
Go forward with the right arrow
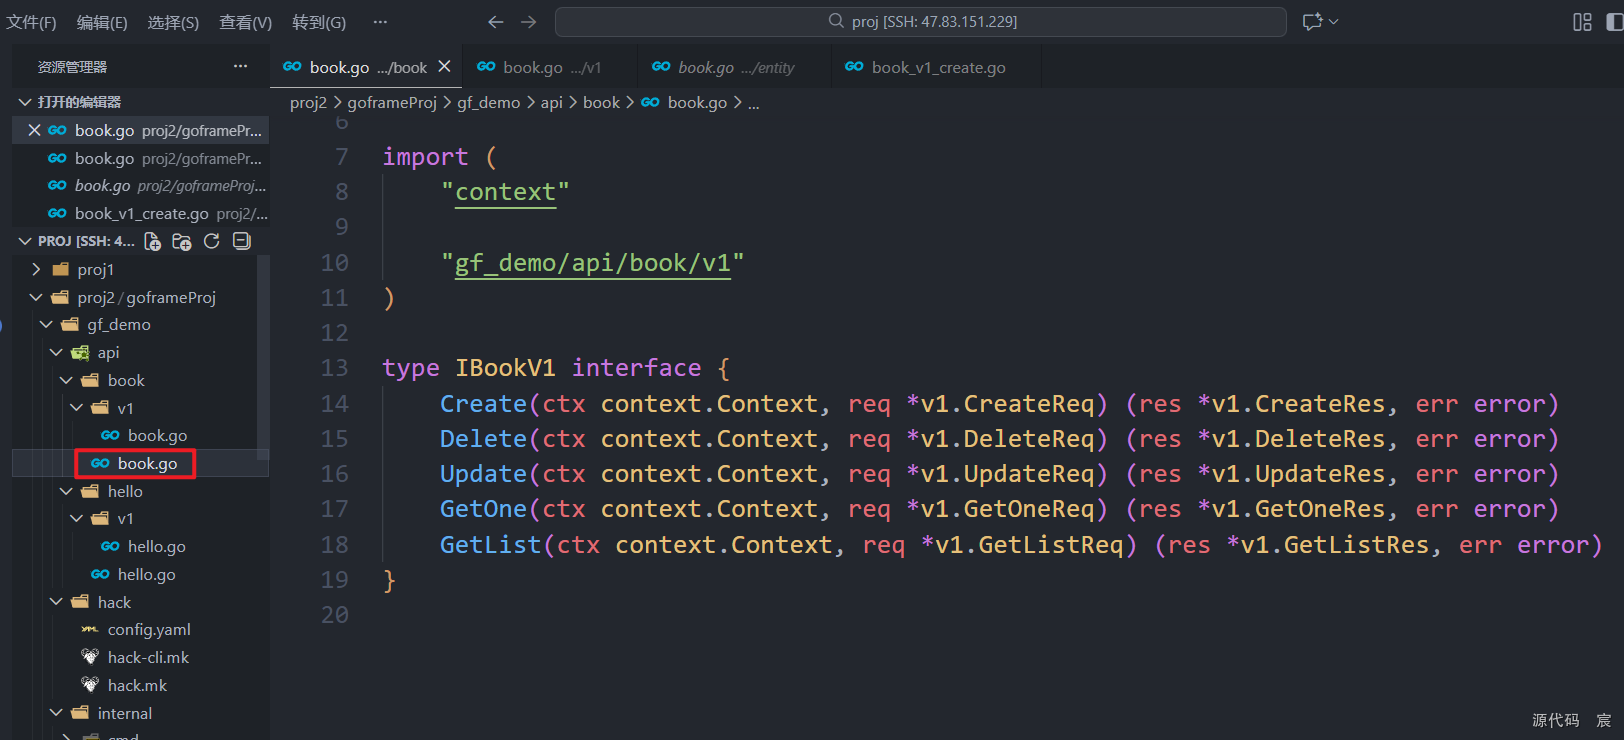529,22
